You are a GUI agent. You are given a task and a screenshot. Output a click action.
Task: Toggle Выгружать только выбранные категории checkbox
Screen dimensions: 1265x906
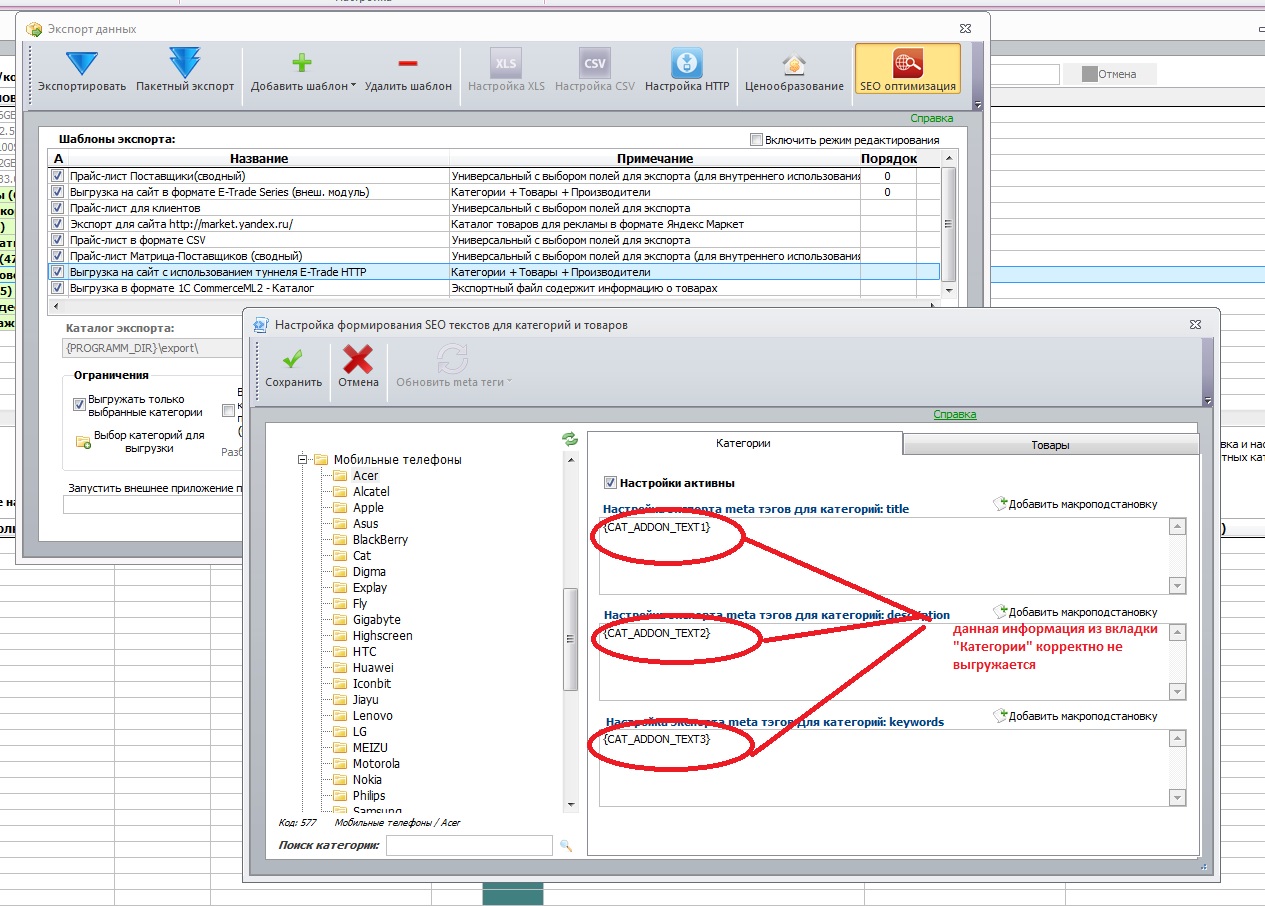[x=79, y=405]
